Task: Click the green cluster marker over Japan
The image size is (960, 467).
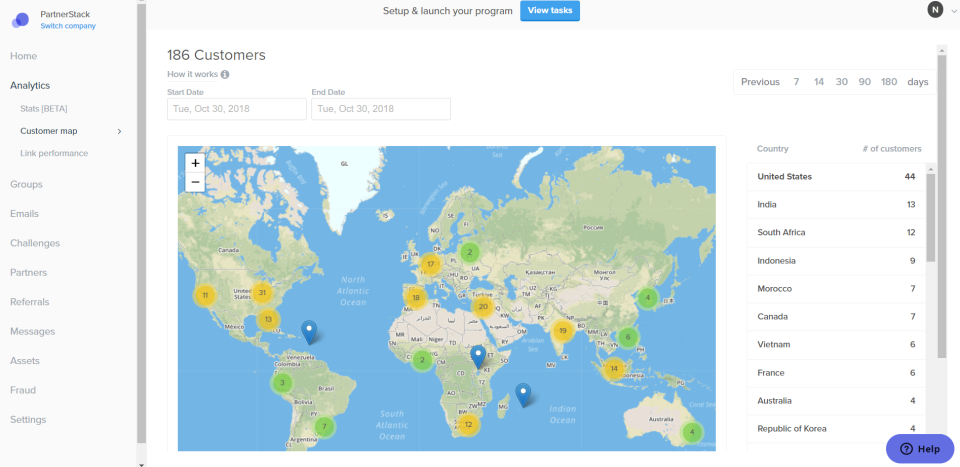Action: click(648, 297)
